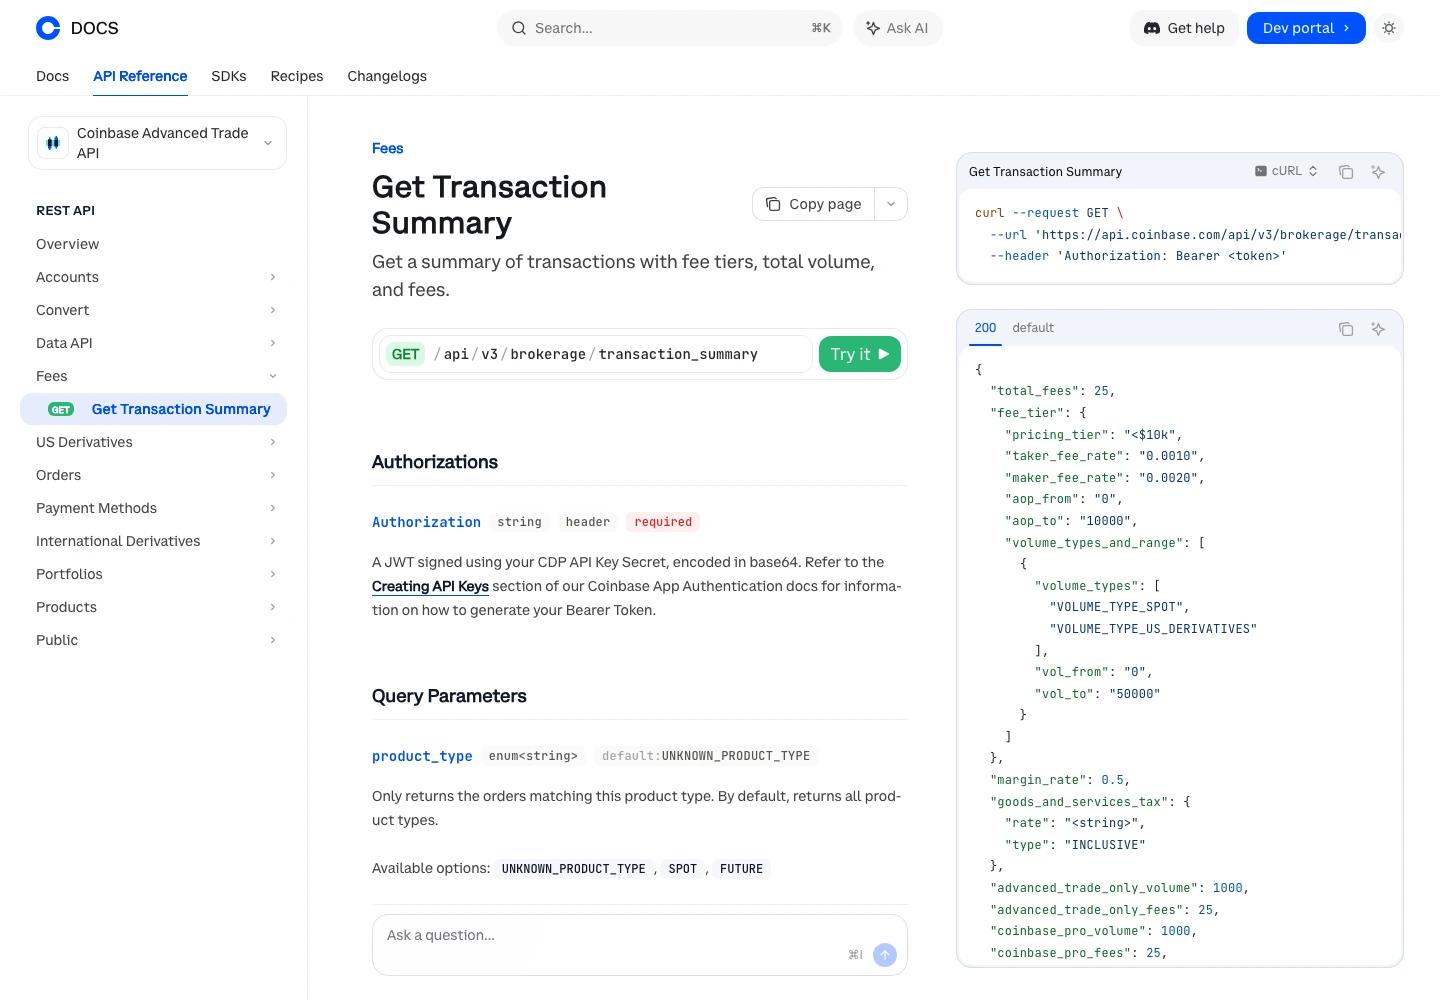Select the API Reference tab
1440x1000 pixels.
coord(140,76)
